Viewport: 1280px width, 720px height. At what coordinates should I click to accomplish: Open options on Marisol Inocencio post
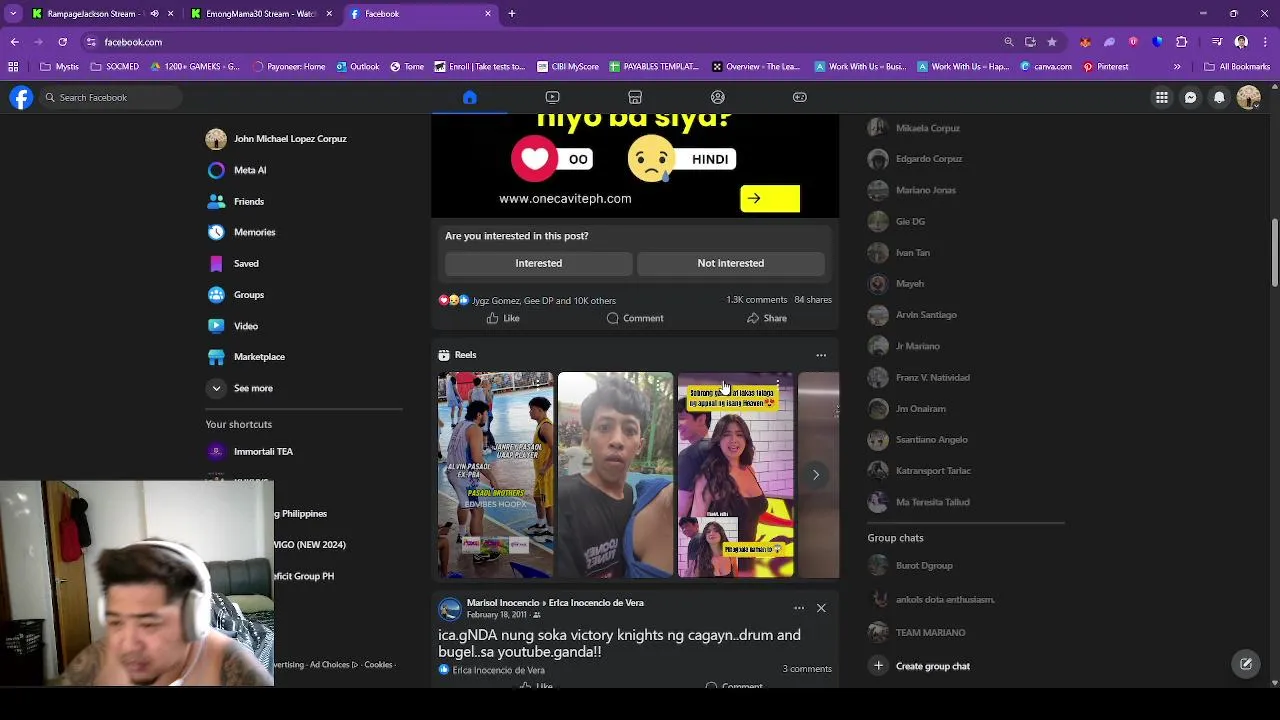pos(799,608)
